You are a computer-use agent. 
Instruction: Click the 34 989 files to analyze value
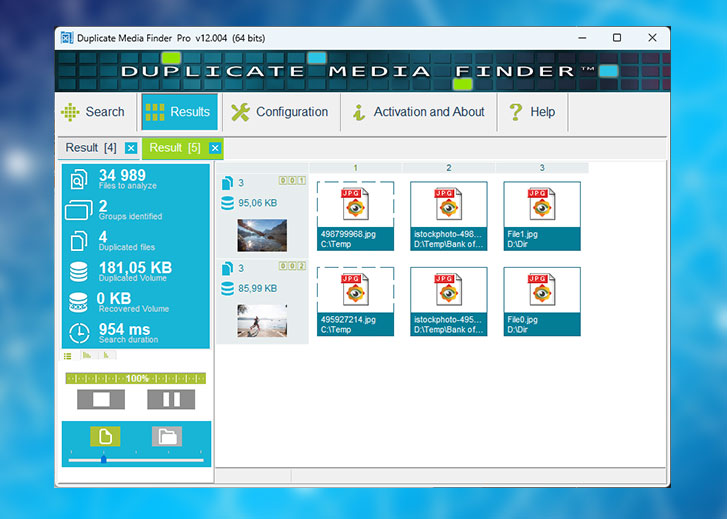122,175
